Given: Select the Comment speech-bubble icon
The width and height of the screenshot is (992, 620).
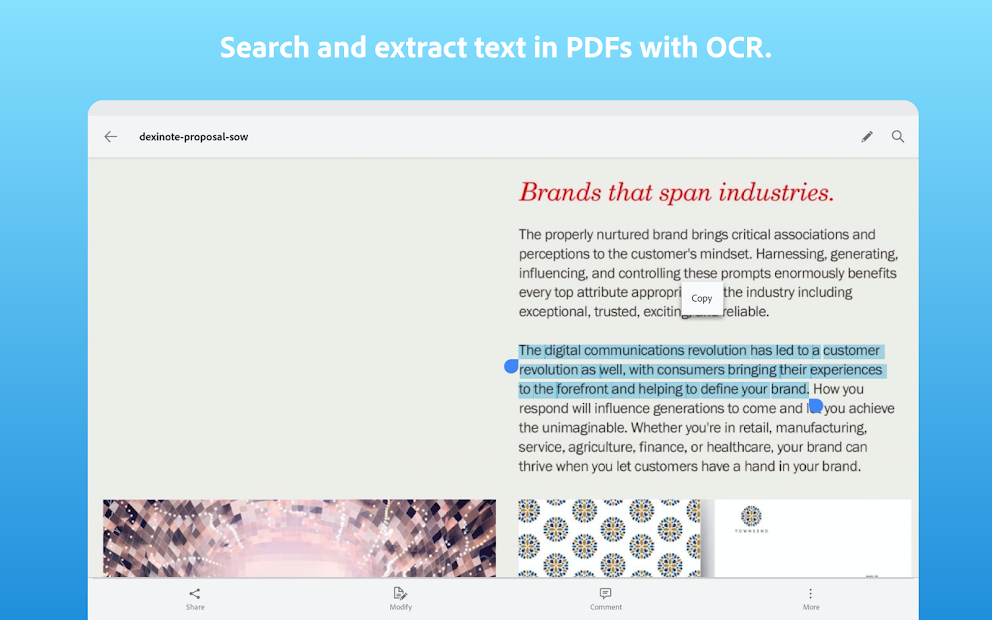Looking at the screenshot, I should (606, 593).
